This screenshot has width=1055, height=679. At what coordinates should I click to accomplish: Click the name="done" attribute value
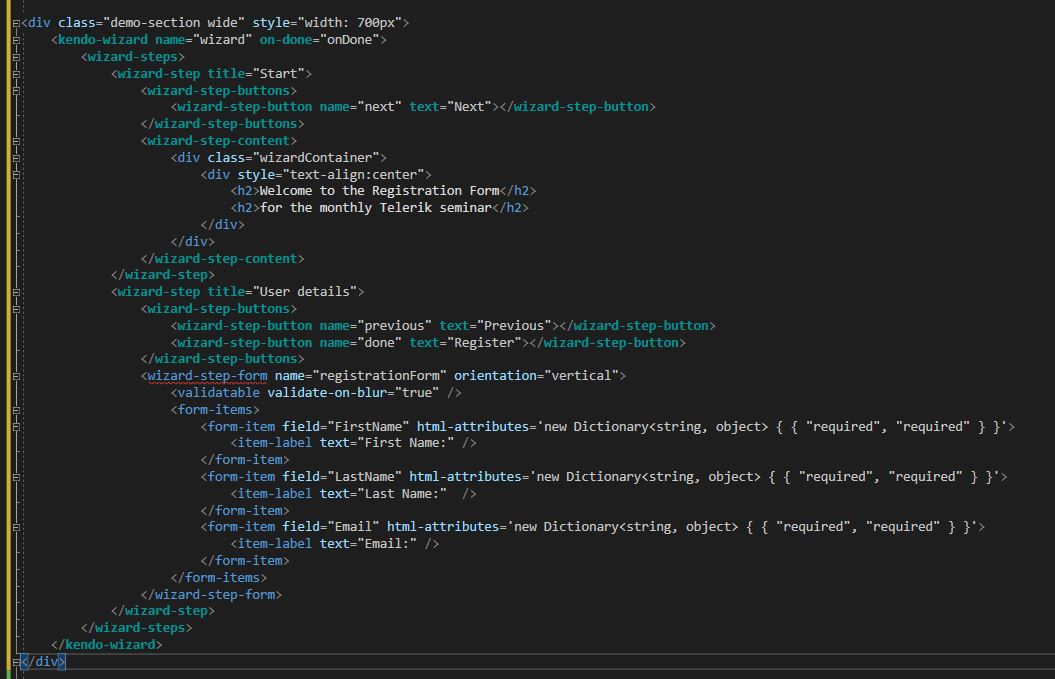379,342
